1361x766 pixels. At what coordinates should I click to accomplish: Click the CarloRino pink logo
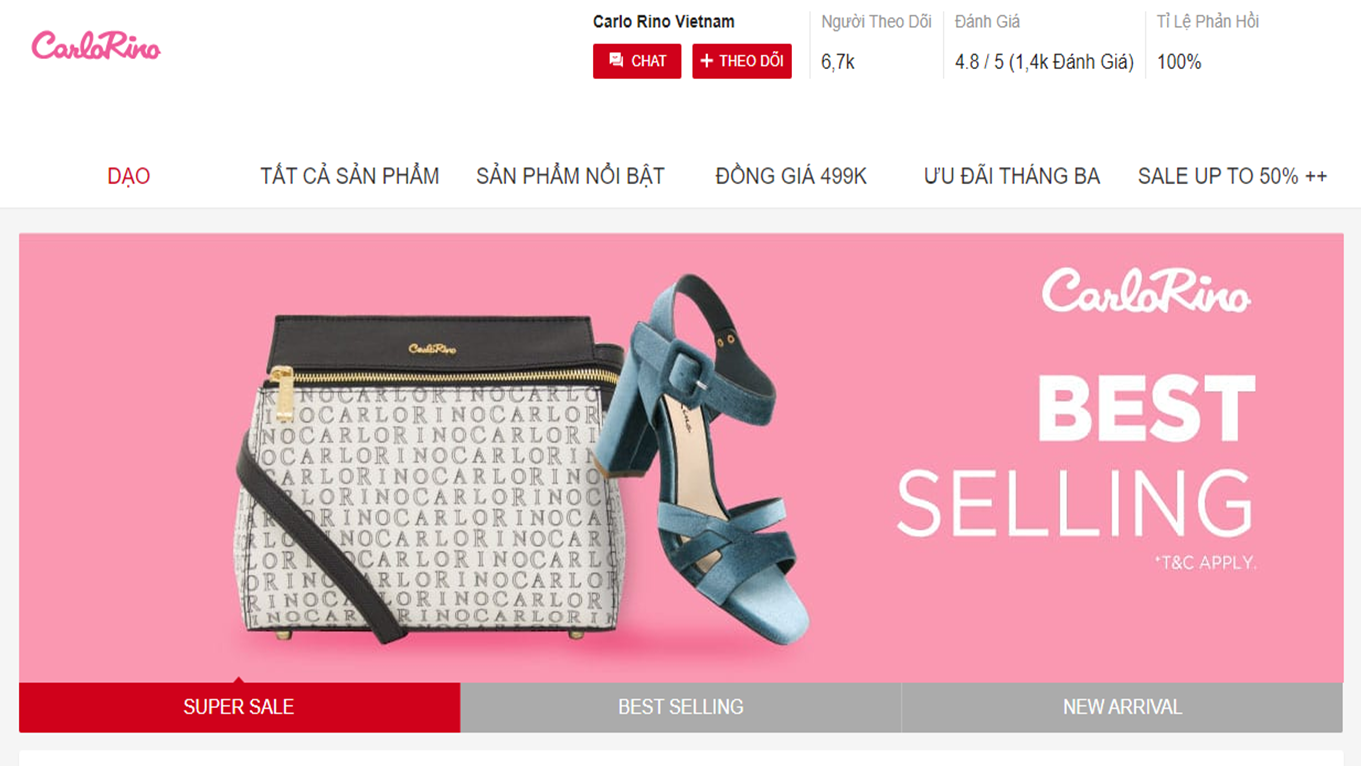click(96, 46)
